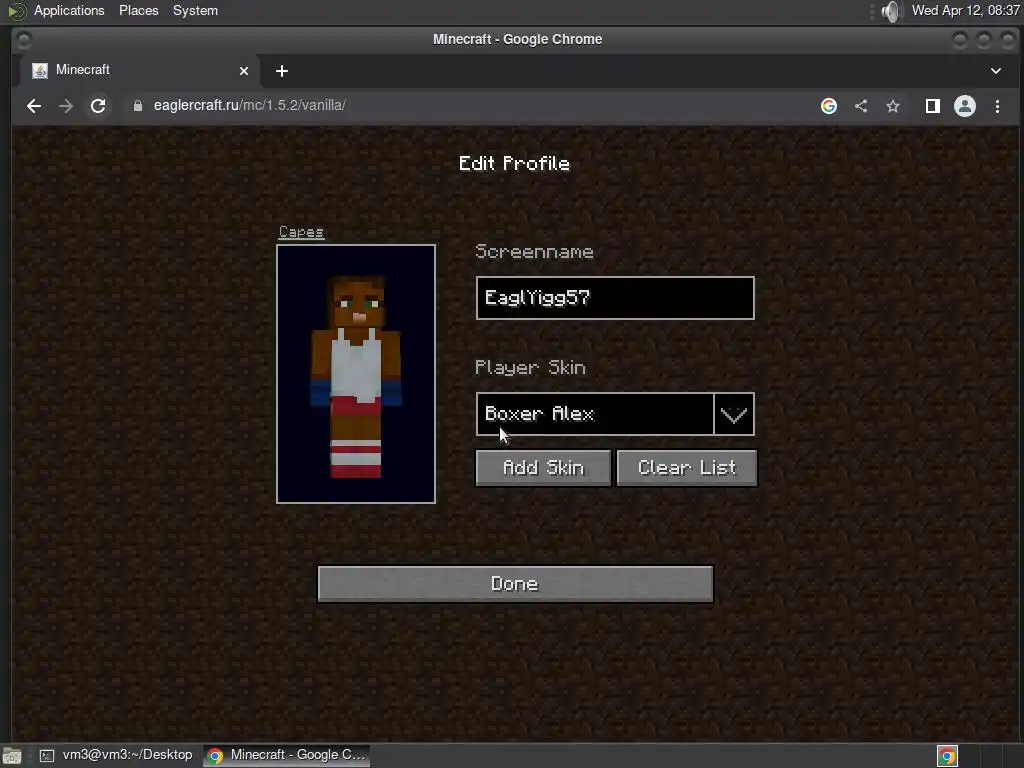Image resolution: width=1024 pixels, height=768 pixels.
Task: Click the browser forward arrow
Action: click(x=65, y=106)
